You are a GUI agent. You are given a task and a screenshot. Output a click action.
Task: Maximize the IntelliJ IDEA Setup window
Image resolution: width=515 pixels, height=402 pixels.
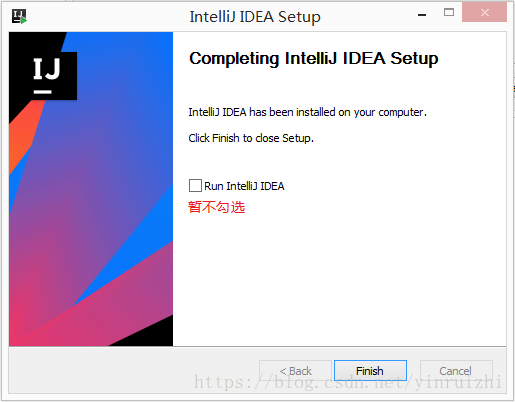[449, 13]
